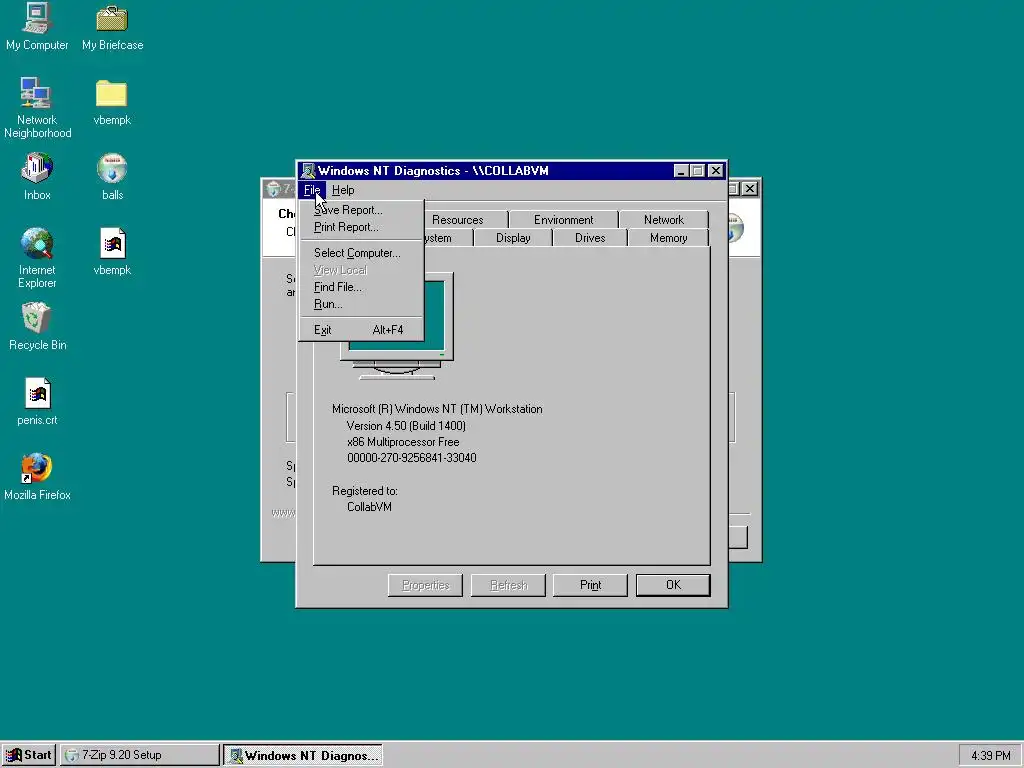Minimize the Windows NT Diagnostics window
Image resolution: width=1024 pixels, height=768 pixels.
pos(680,171)
